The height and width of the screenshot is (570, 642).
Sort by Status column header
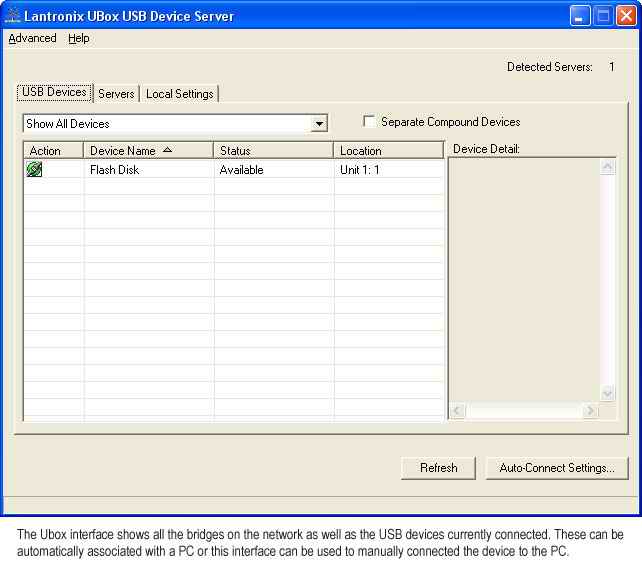pyautogui.click(x=273, y=150)
